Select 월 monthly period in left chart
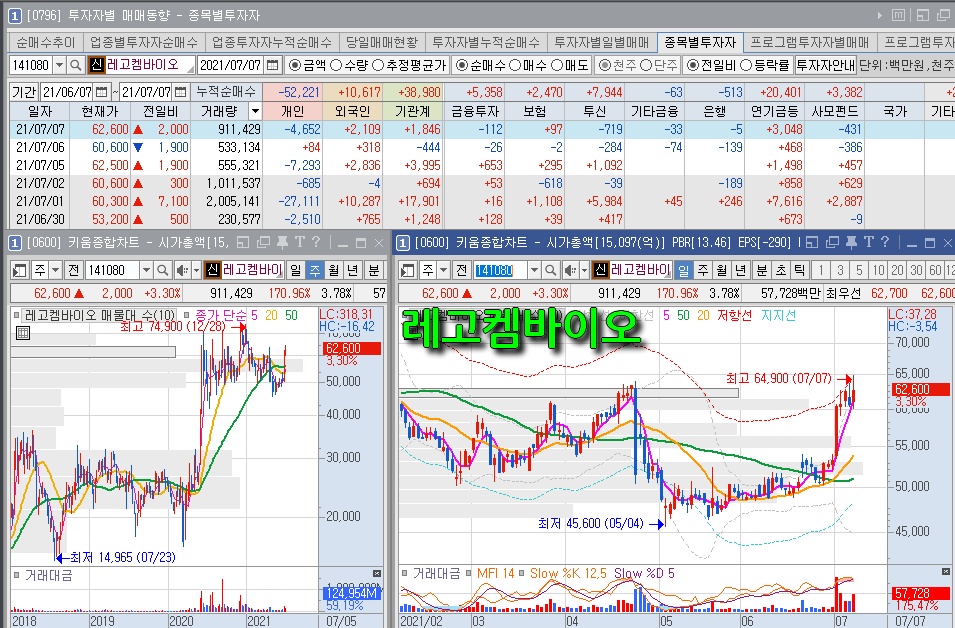This screenshot has width=955, height=628. click(334, 270)
